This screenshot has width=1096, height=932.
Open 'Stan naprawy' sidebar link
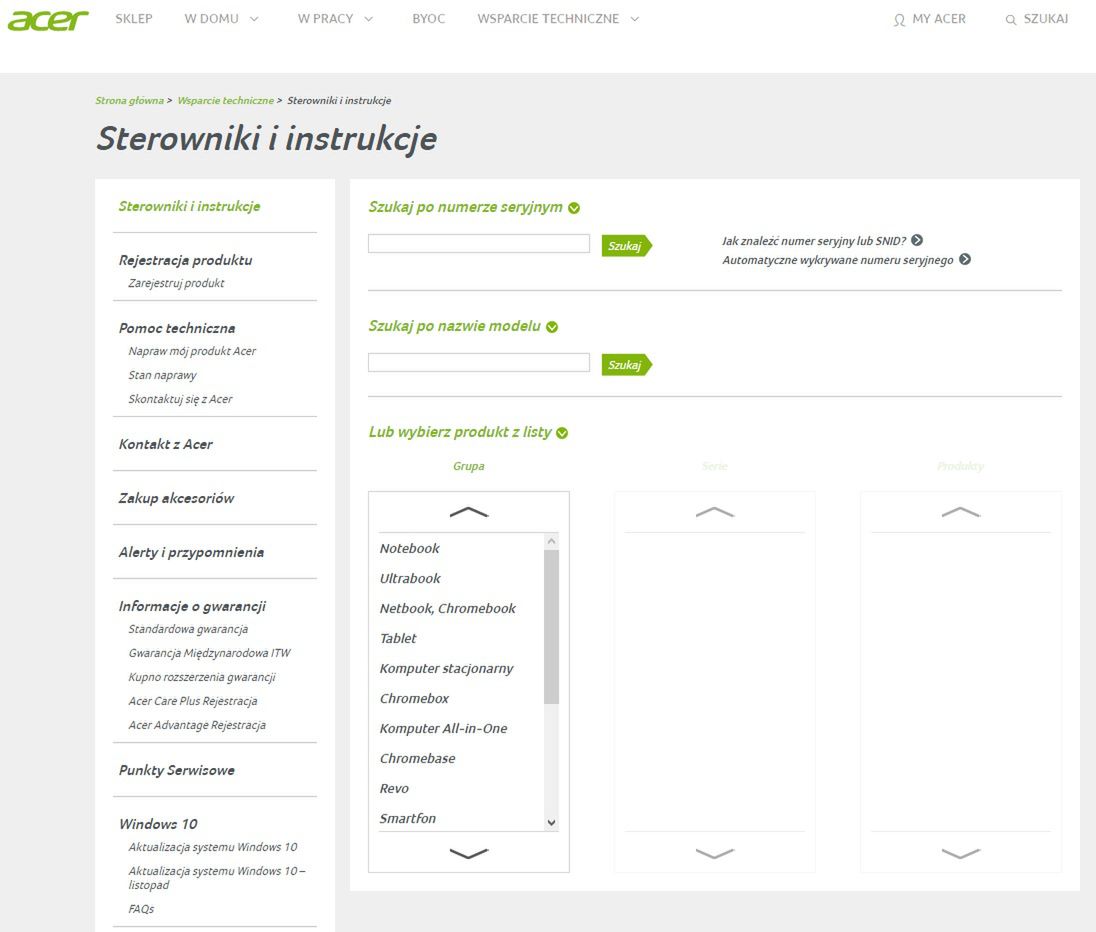coord(162,375)
